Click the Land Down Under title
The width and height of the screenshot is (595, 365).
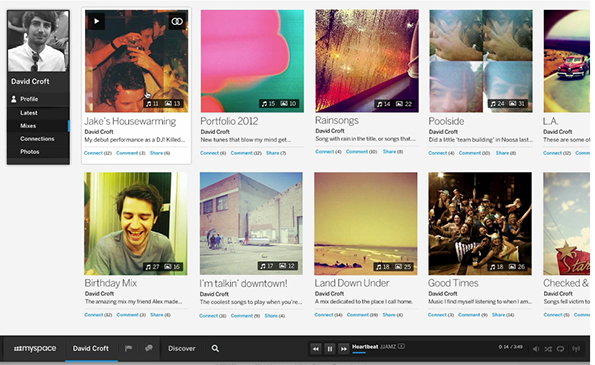[352, 283]
